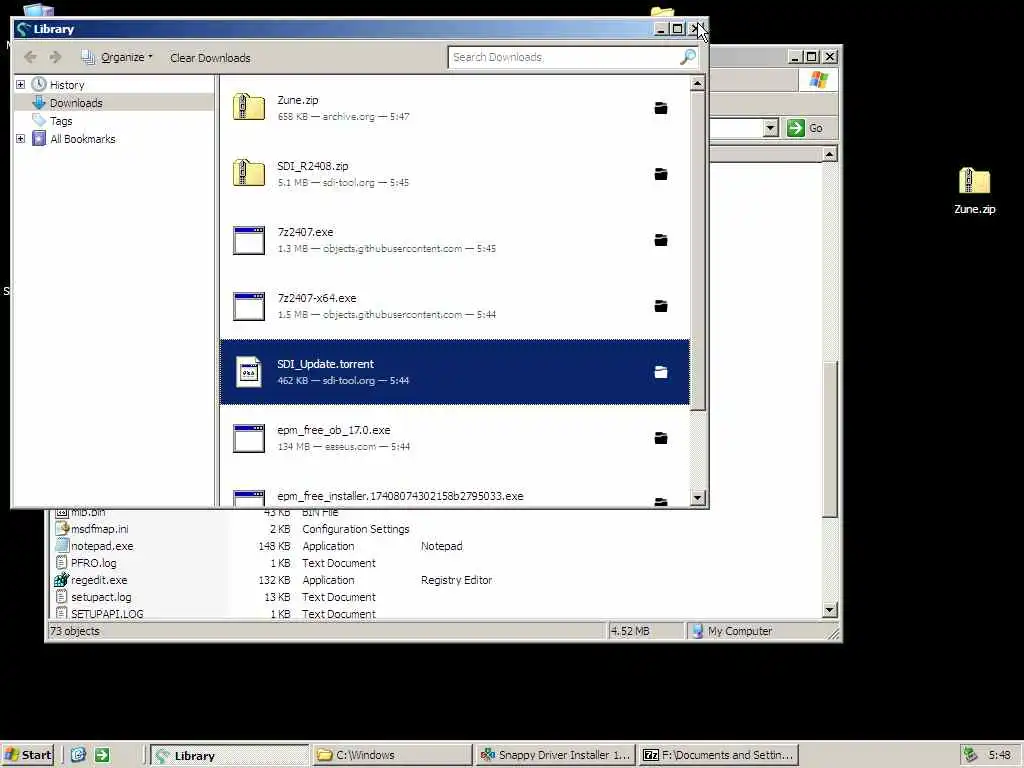Open folder icon for SDI_Update.torrent
The height and width of the screenshot is (768, 1024).
tap(661, 372)
